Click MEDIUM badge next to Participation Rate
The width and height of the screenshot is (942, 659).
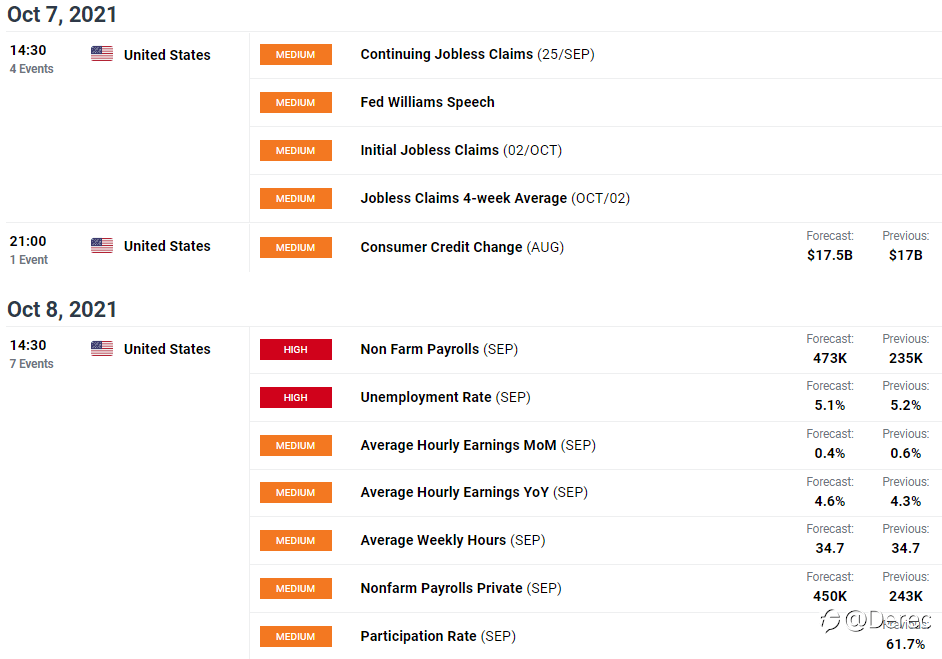[296, 637]
